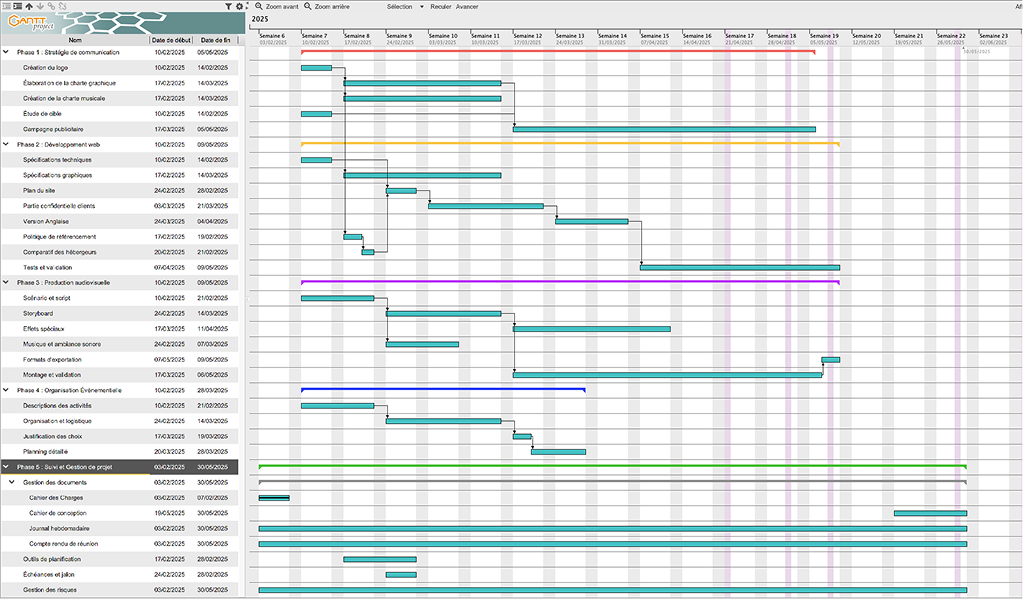Click the link tasks chain icon
1023x599 pixels.
[52, 6]
